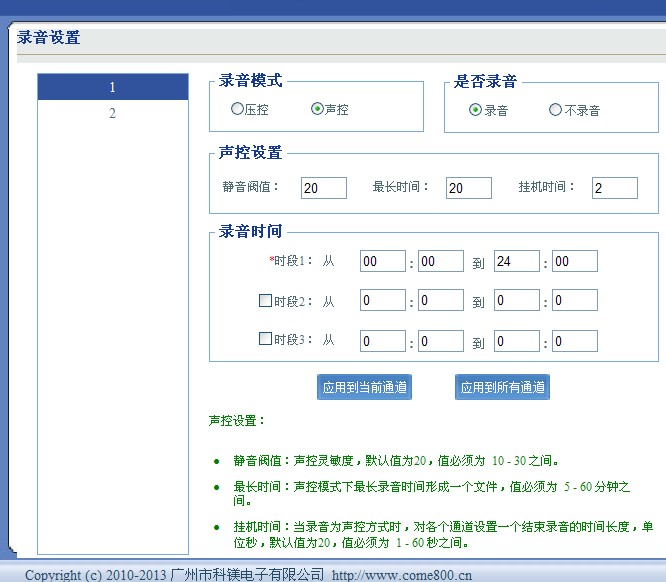Open the www.come800.cn footer link
Image resolution: width=666 pixels, height=582 pixels.
point(402,575)
